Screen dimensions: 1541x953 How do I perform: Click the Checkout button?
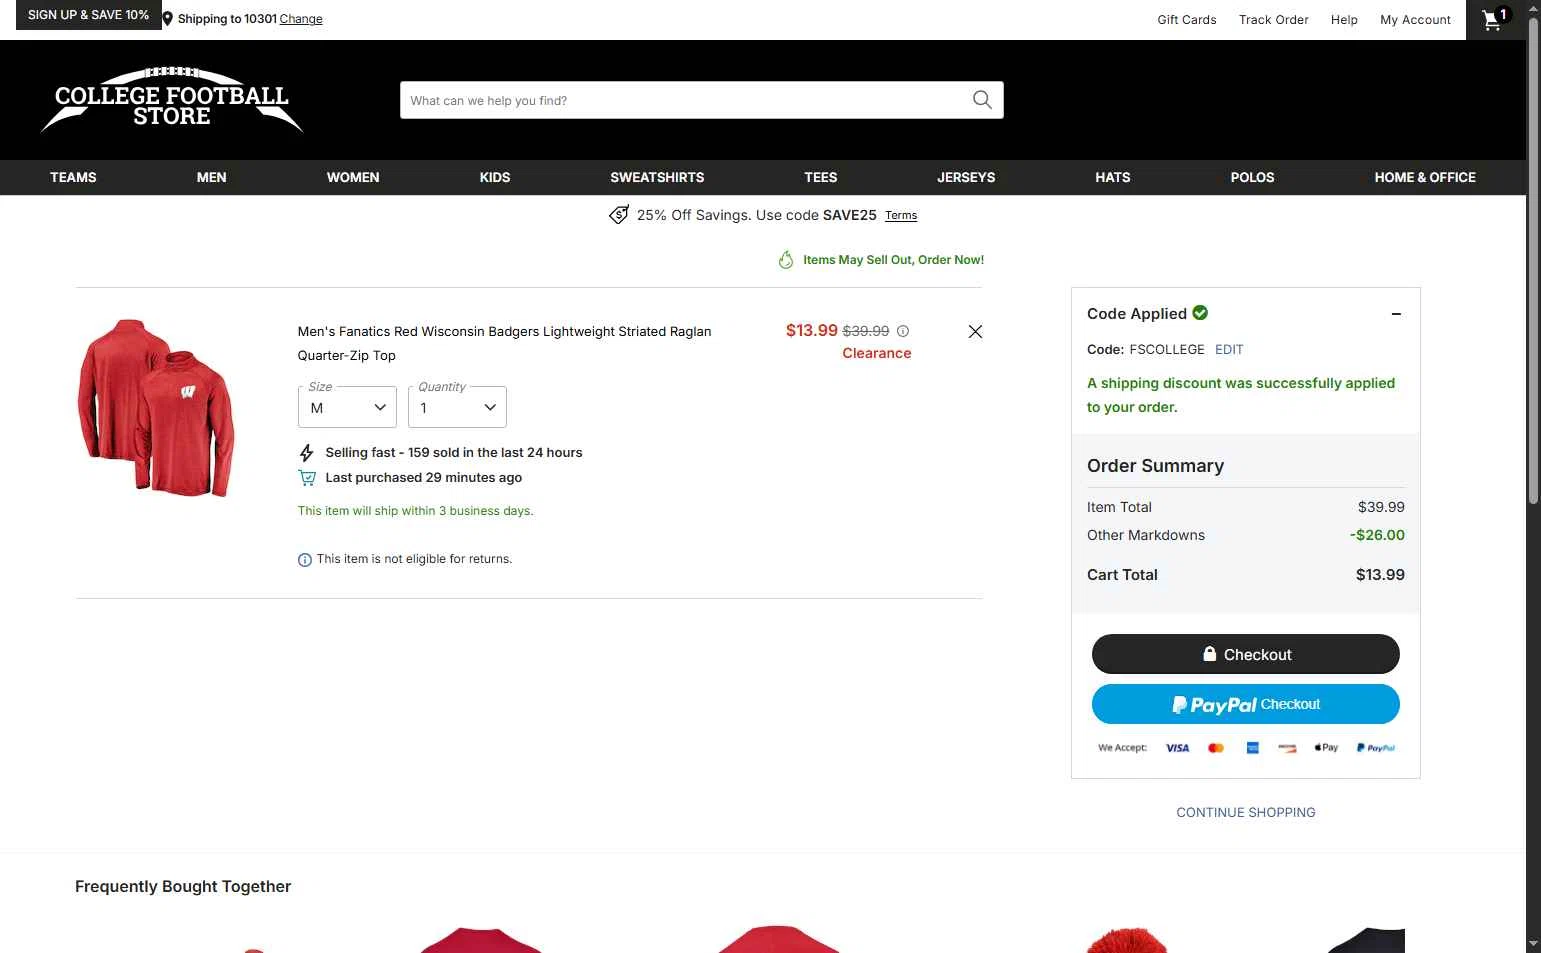[x=1246, y=654]
